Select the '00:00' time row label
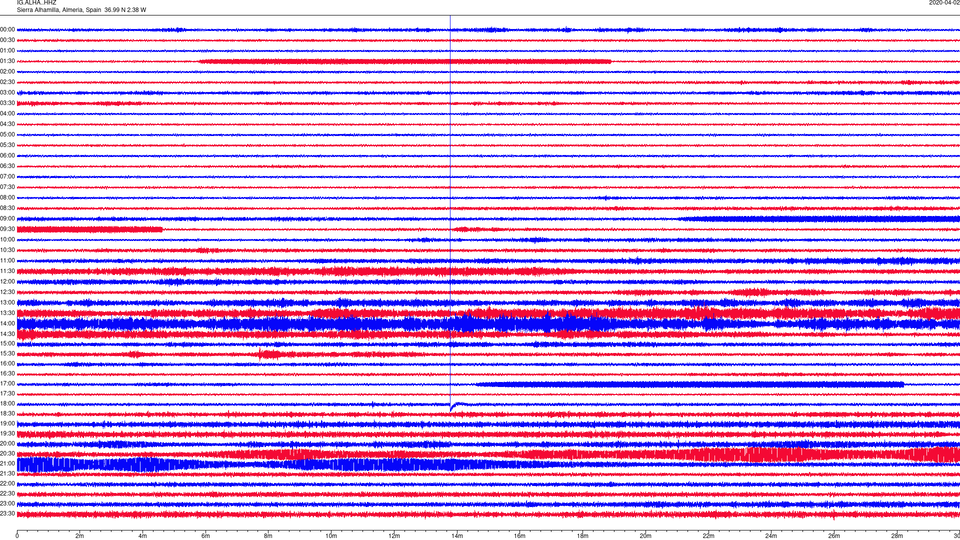 (x=7, y=29)
